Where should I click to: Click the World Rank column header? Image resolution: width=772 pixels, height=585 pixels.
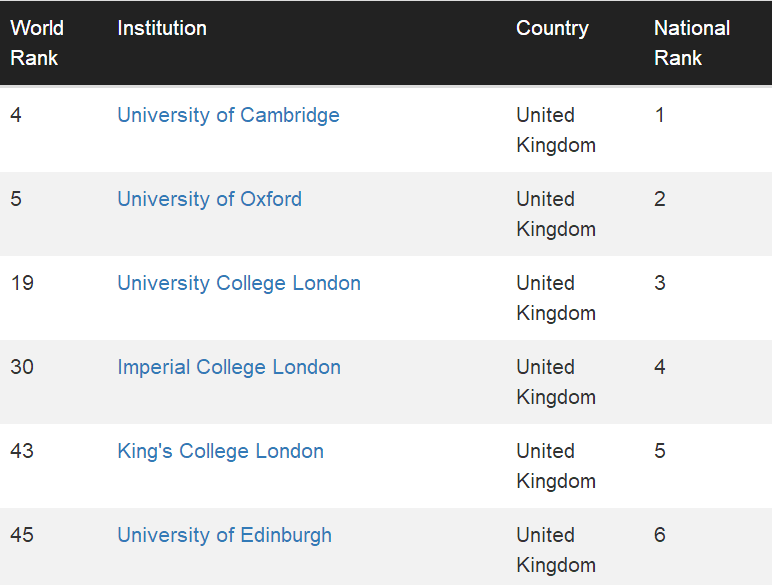(x=35, y=43)
